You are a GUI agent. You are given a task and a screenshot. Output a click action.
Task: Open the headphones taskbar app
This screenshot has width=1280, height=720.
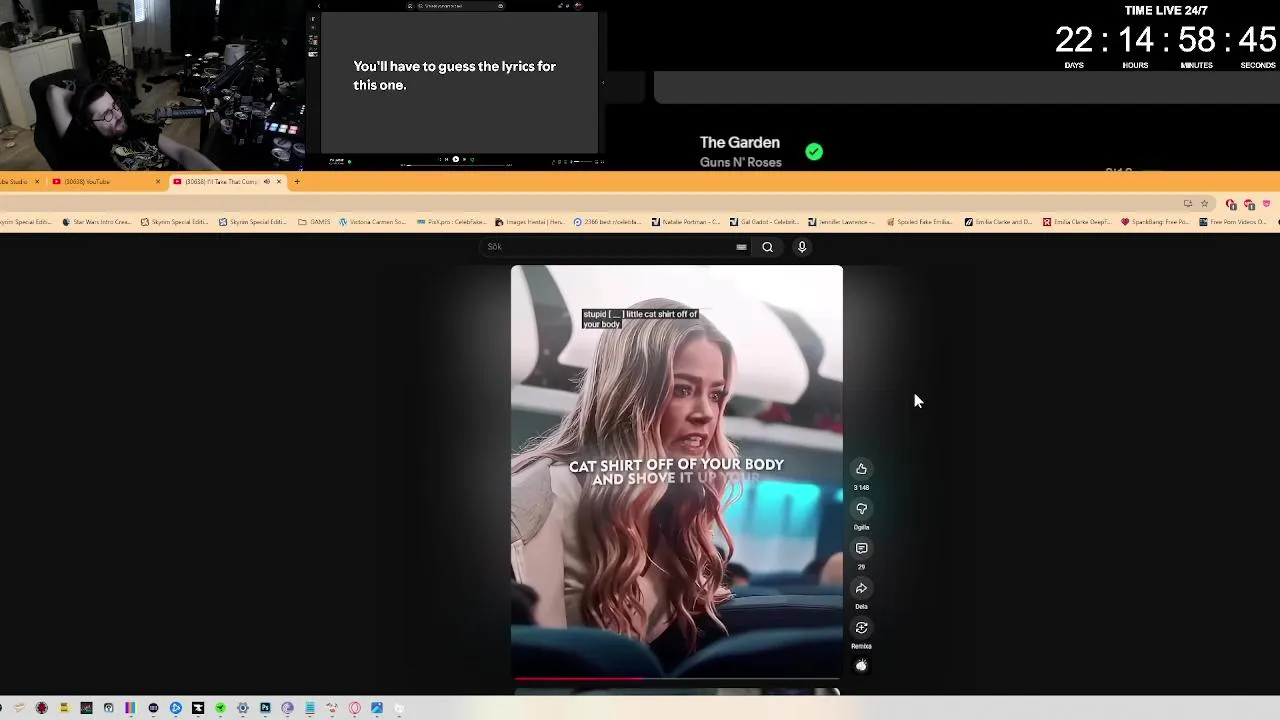(x=108, y=708)
